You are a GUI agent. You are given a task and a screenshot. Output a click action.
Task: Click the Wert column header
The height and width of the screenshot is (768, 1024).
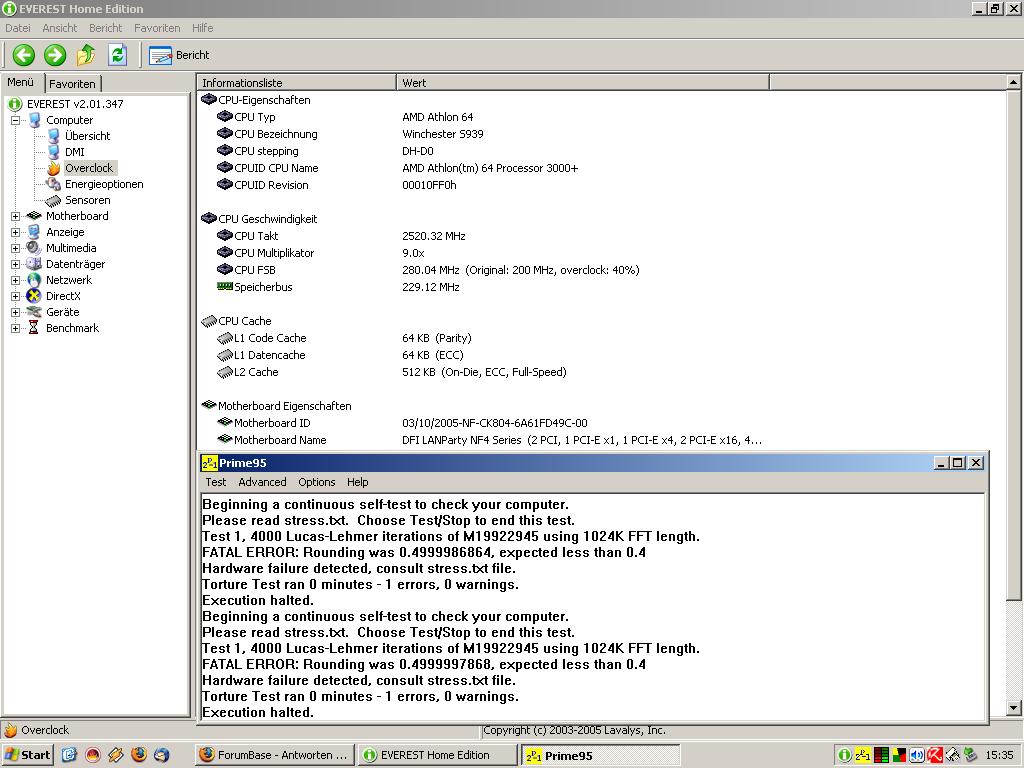[x=583, y=83]
